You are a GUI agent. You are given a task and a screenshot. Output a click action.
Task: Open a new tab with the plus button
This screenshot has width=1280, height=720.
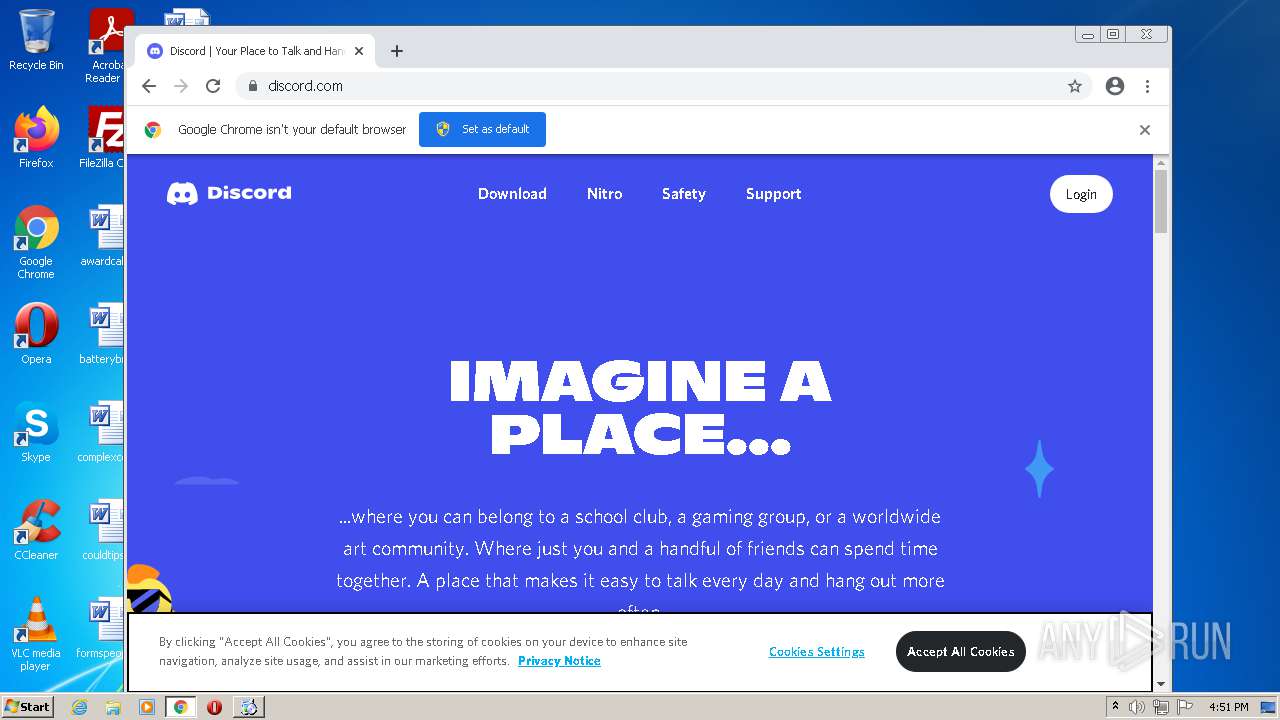[x=397, y=51]
